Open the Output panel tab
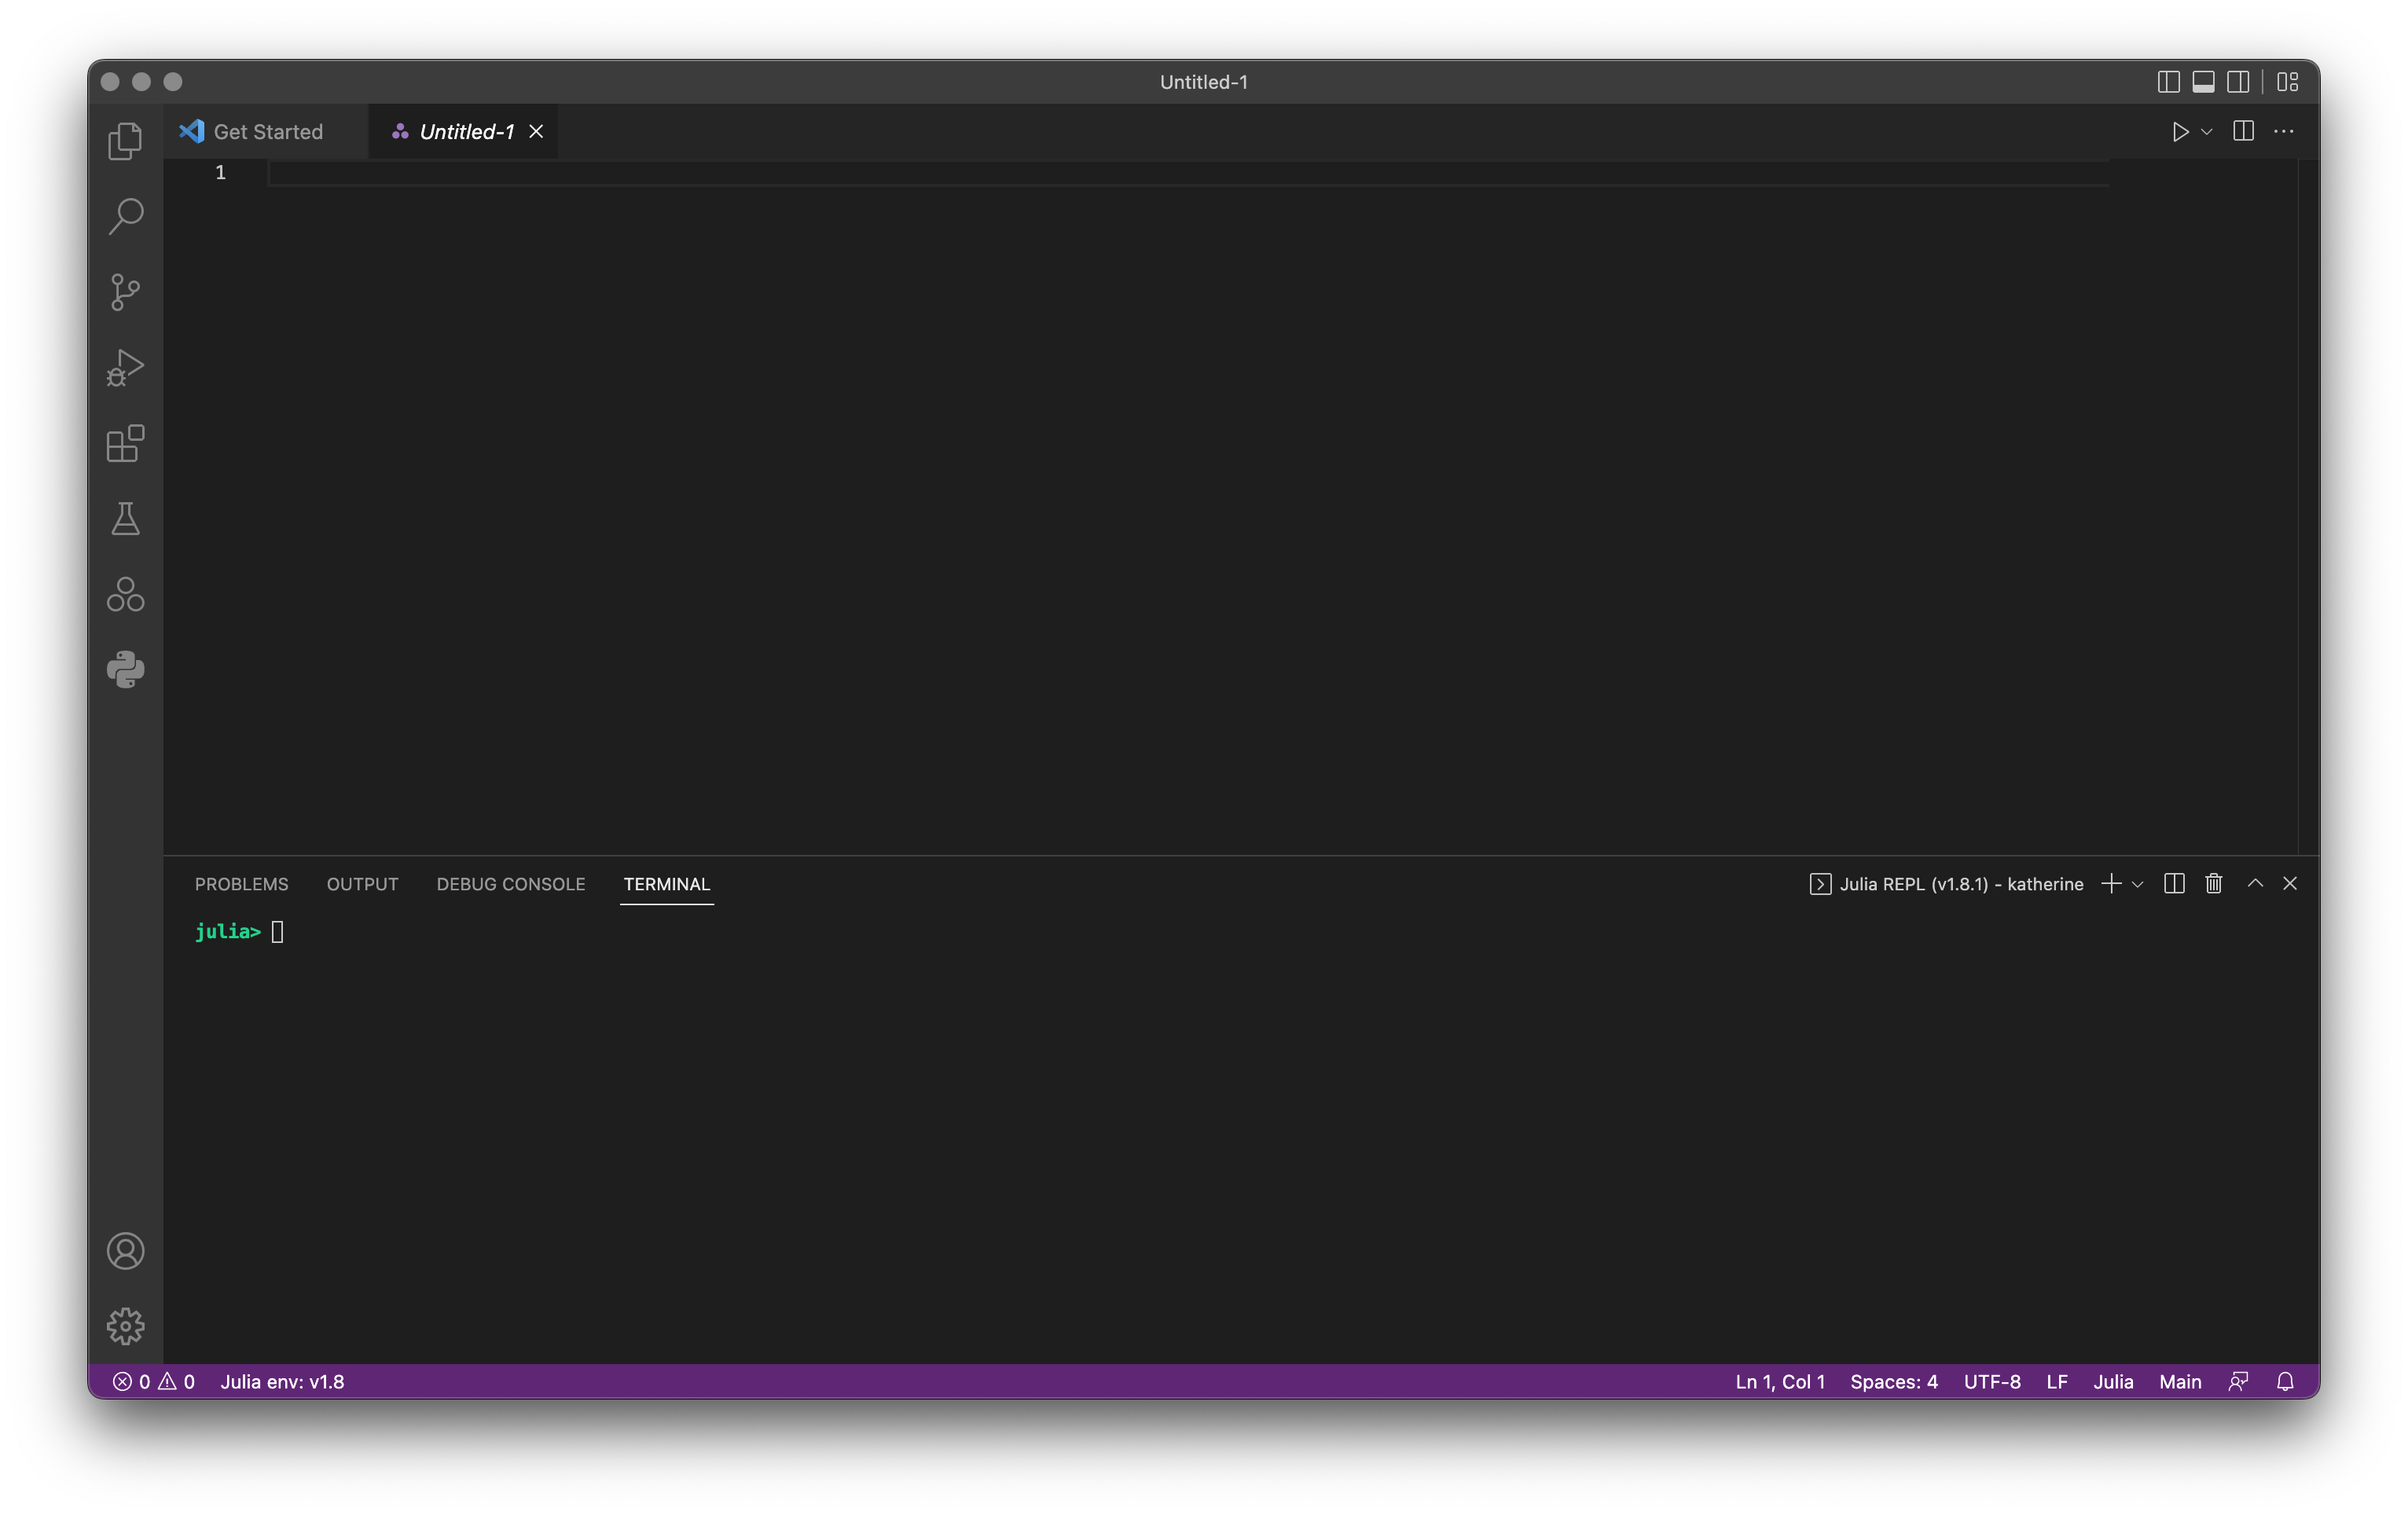The height and width of the screenshot is (1515, 2408). (362, 884)
